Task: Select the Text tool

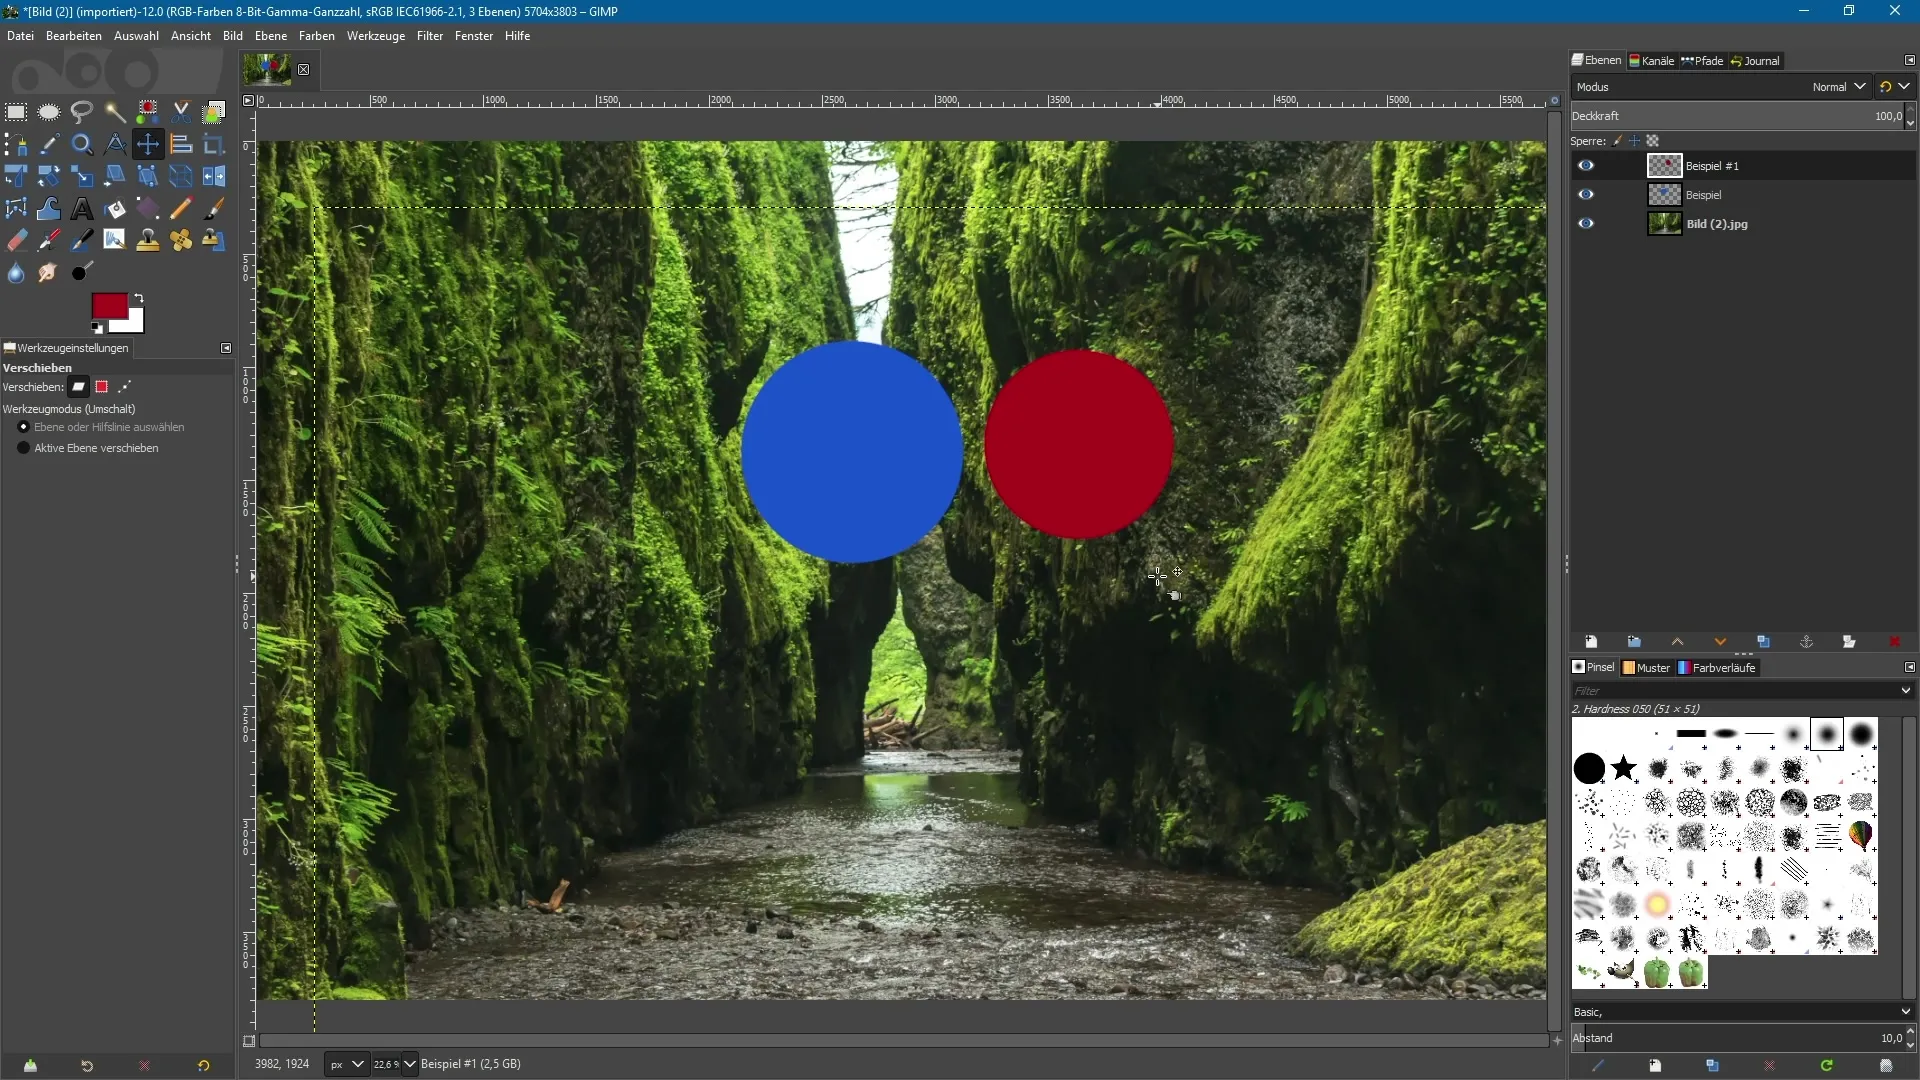Action: (82, 209)
